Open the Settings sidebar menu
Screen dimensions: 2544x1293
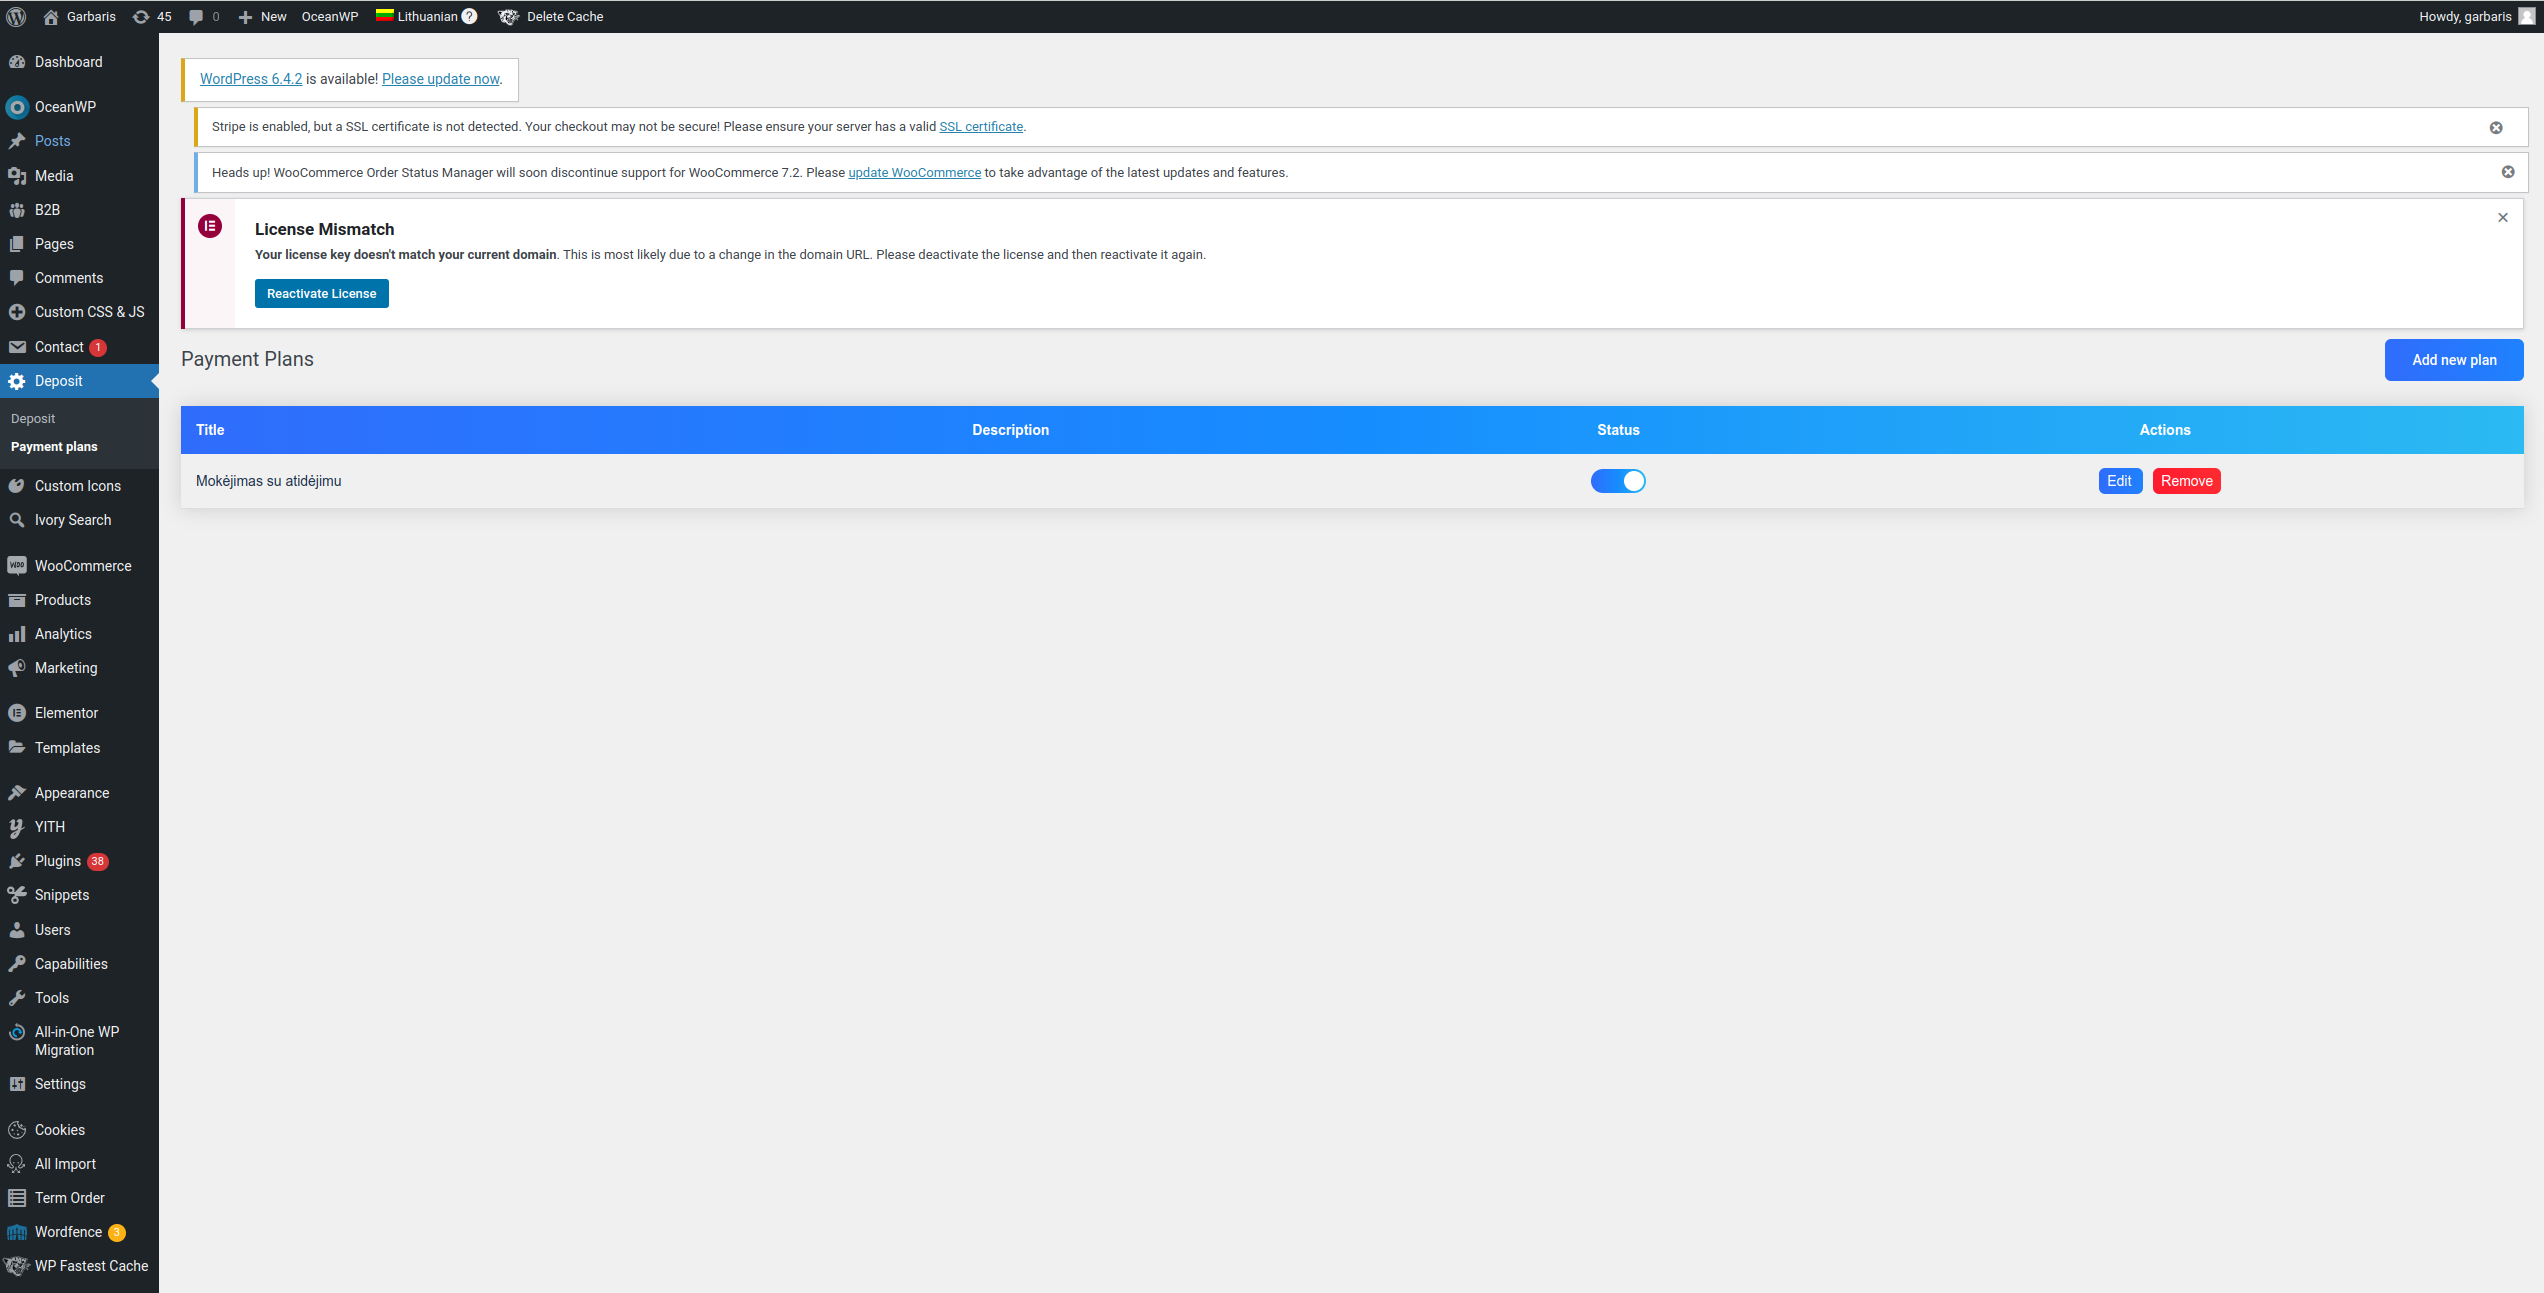(x=79, y=1084)
